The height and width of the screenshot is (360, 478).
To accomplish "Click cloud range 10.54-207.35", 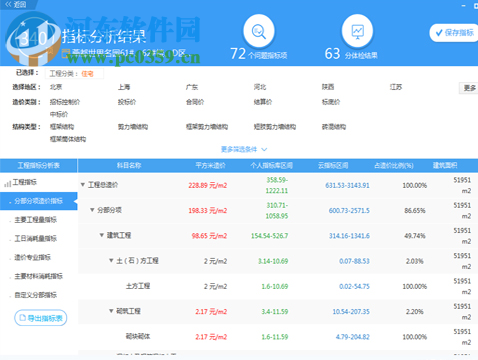I will point(351,312).
